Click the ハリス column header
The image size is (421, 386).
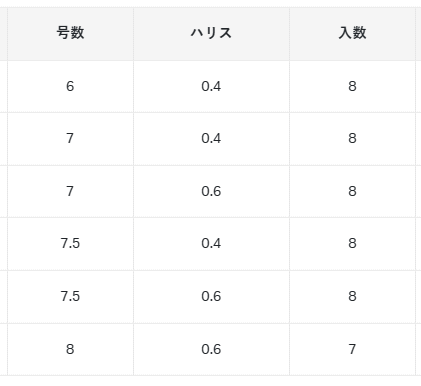point(211,34)
